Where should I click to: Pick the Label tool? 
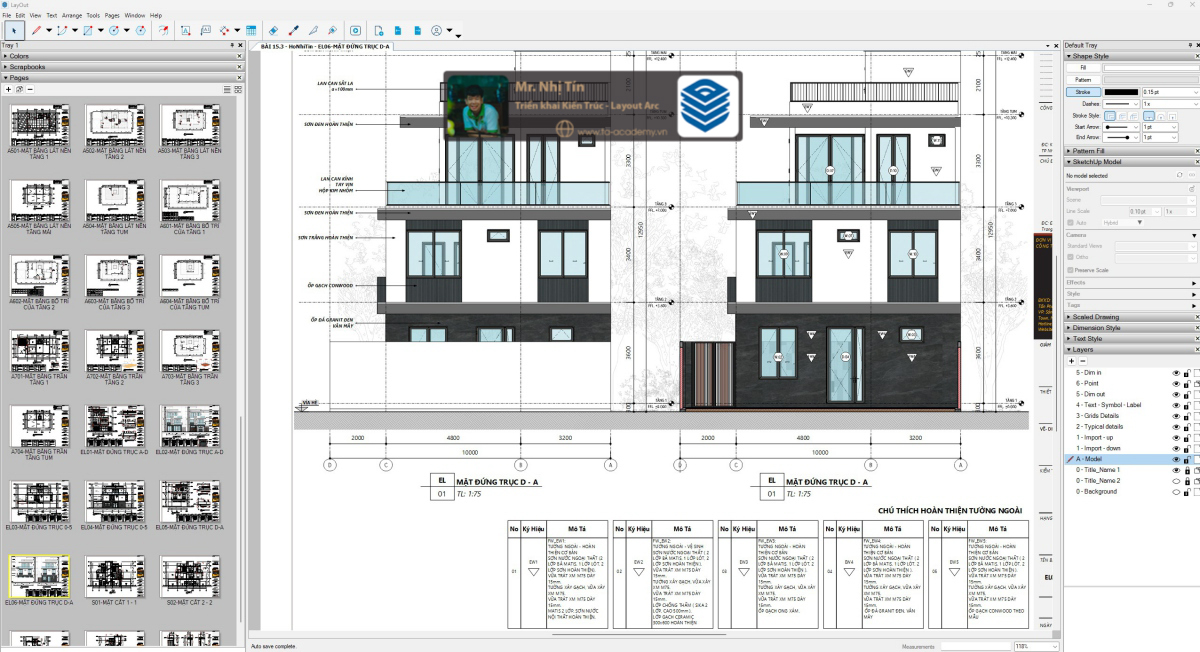click(x=205, y=31)
